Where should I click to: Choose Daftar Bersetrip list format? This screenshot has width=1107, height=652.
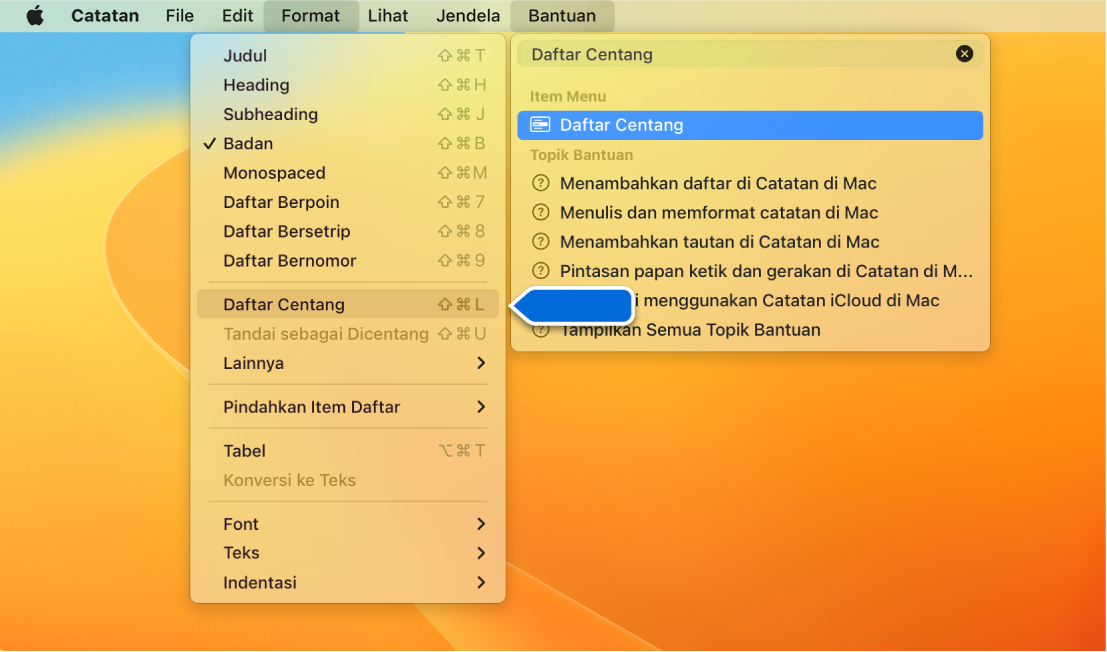348,231
